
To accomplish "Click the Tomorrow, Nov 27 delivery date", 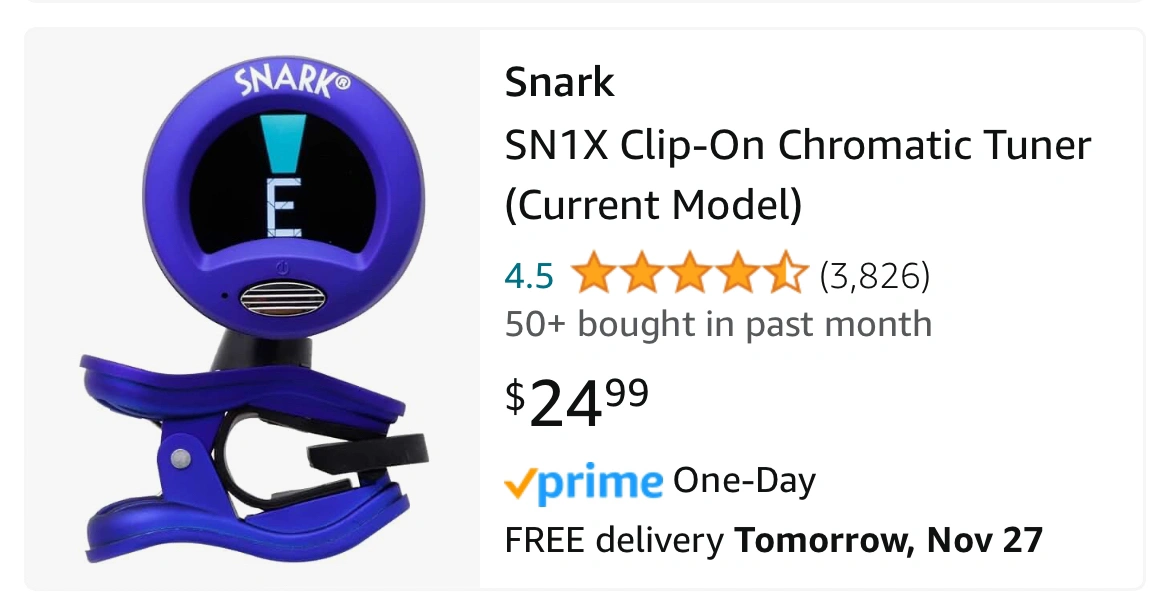I will point(888,540).
